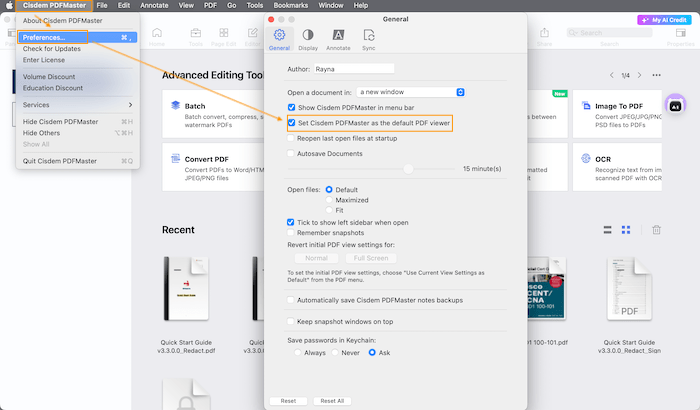Open the Apple menu
Screen dimensions: 700x410
click(x=9, y=5)
